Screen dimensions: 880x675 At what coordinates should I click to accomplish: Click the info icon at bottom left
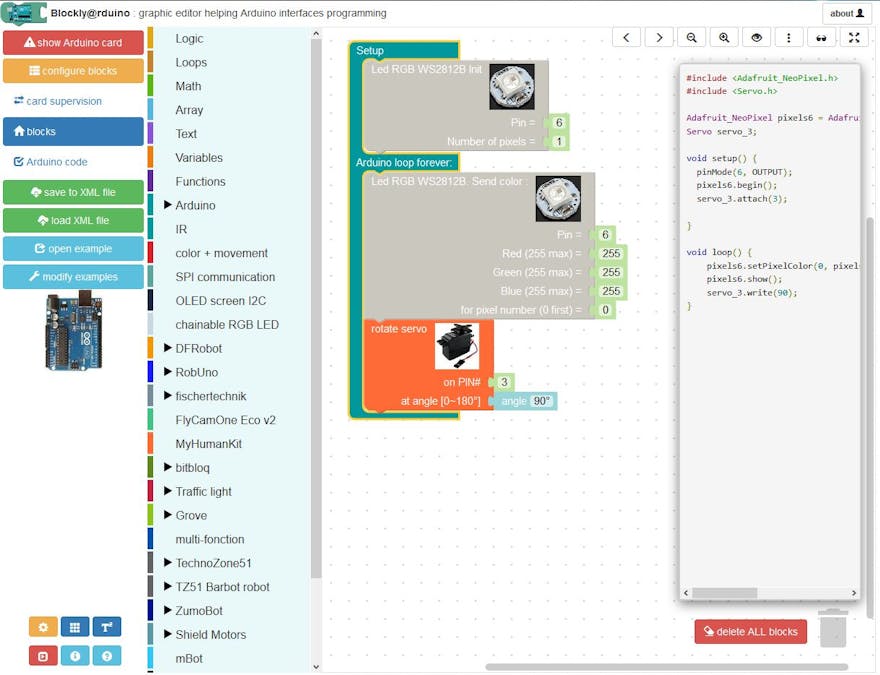click(74, 656)
